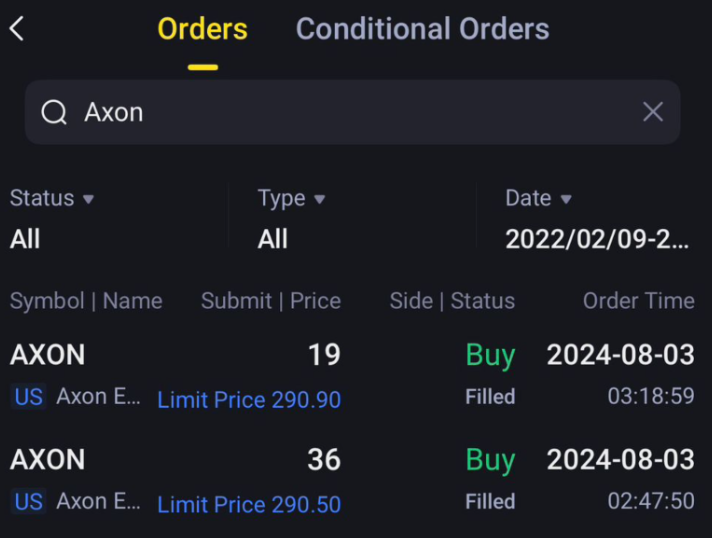Tap the US market badge on first order
The height and width of the screenshot is (538, 712).
28,397
